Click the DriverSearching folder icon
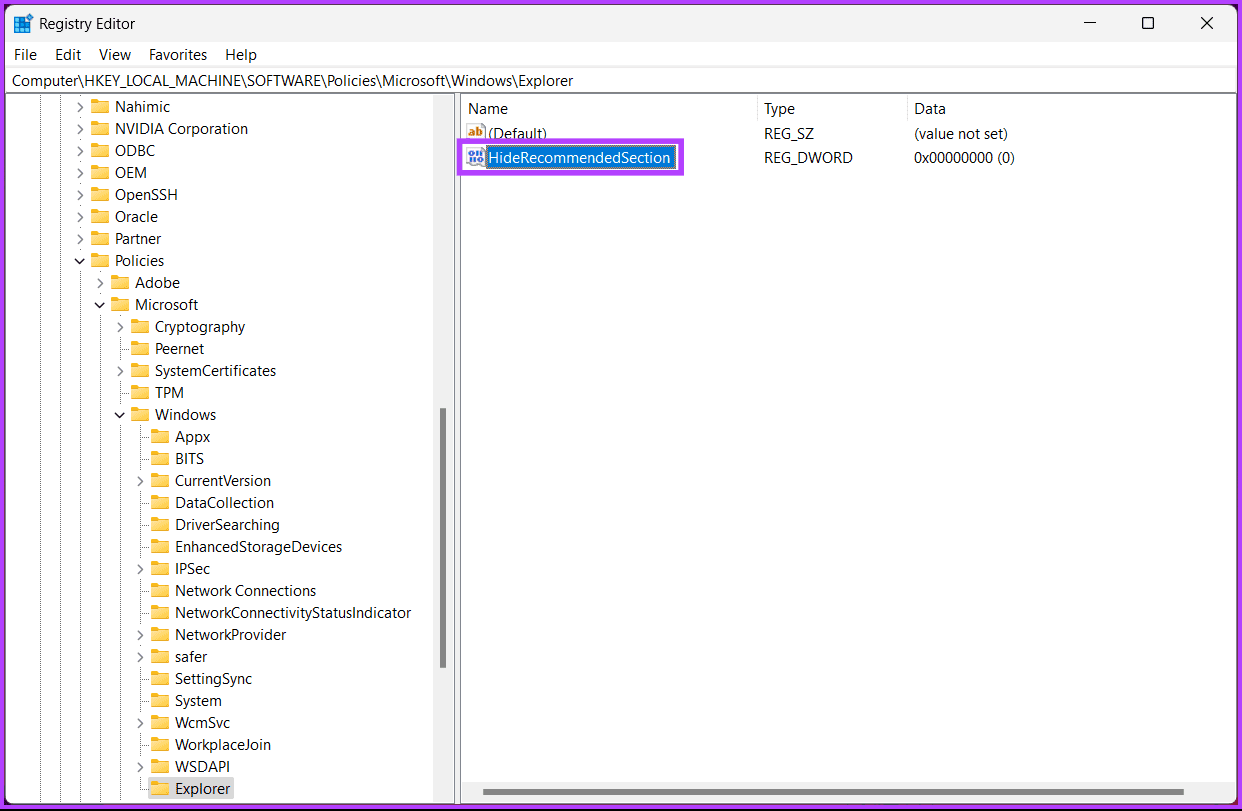The image size is (1242, 811). tap(159, 525)
